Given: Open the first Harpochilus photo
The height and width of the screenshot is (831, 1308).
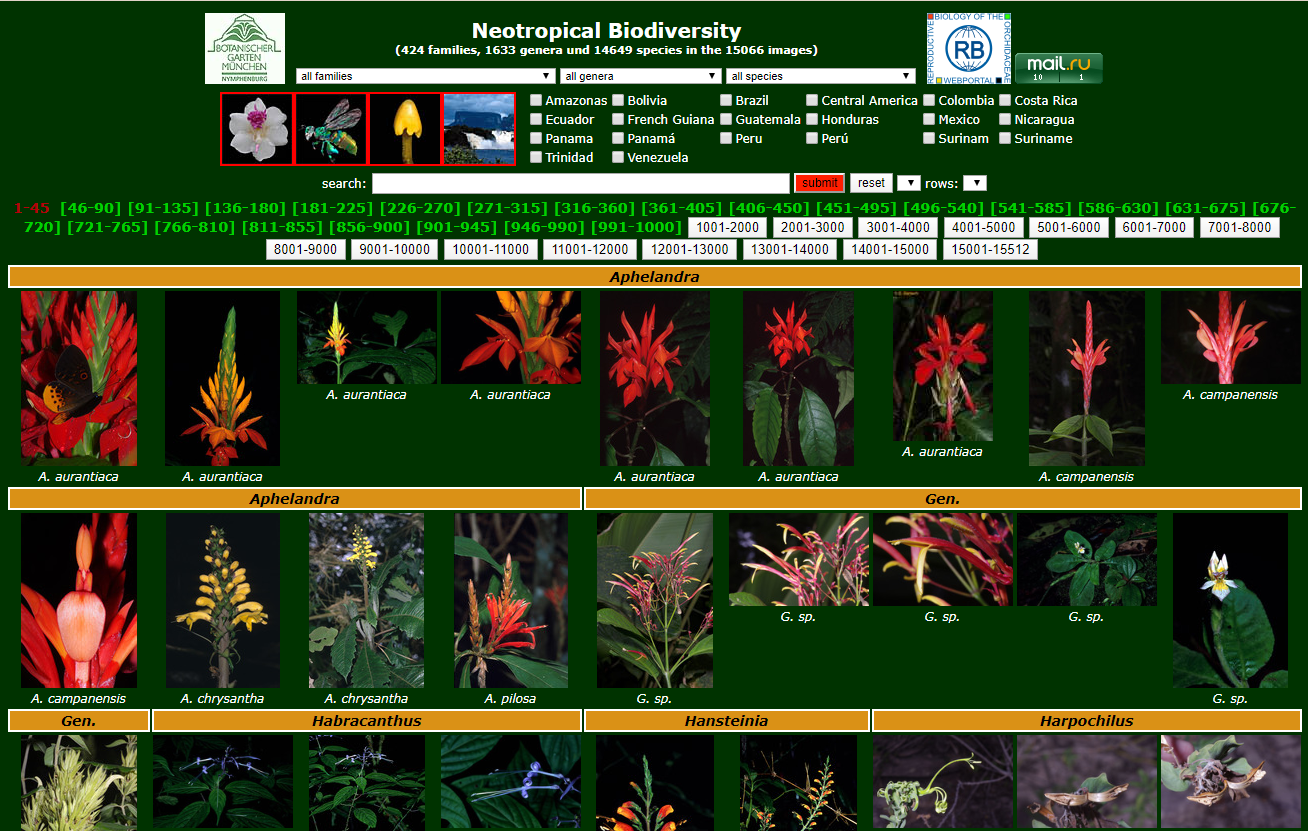Looking at the screenshot, I should pos(943,782).
